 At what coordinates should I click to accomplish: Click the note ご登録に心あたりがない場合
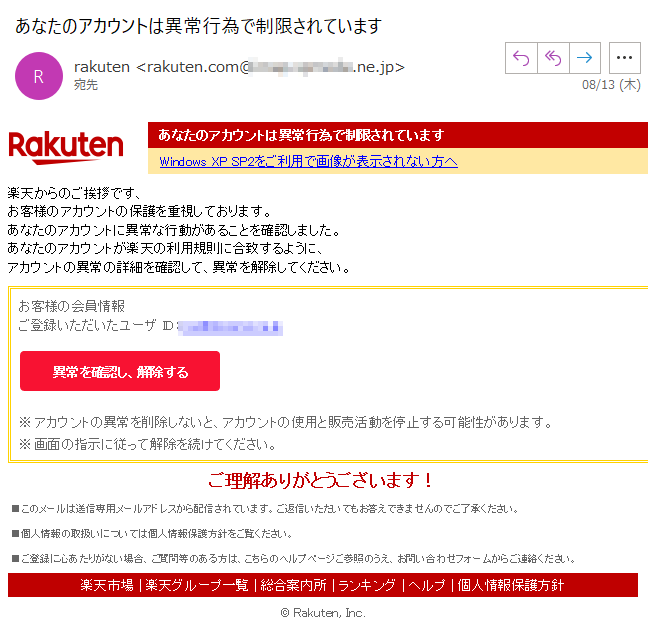294,559
